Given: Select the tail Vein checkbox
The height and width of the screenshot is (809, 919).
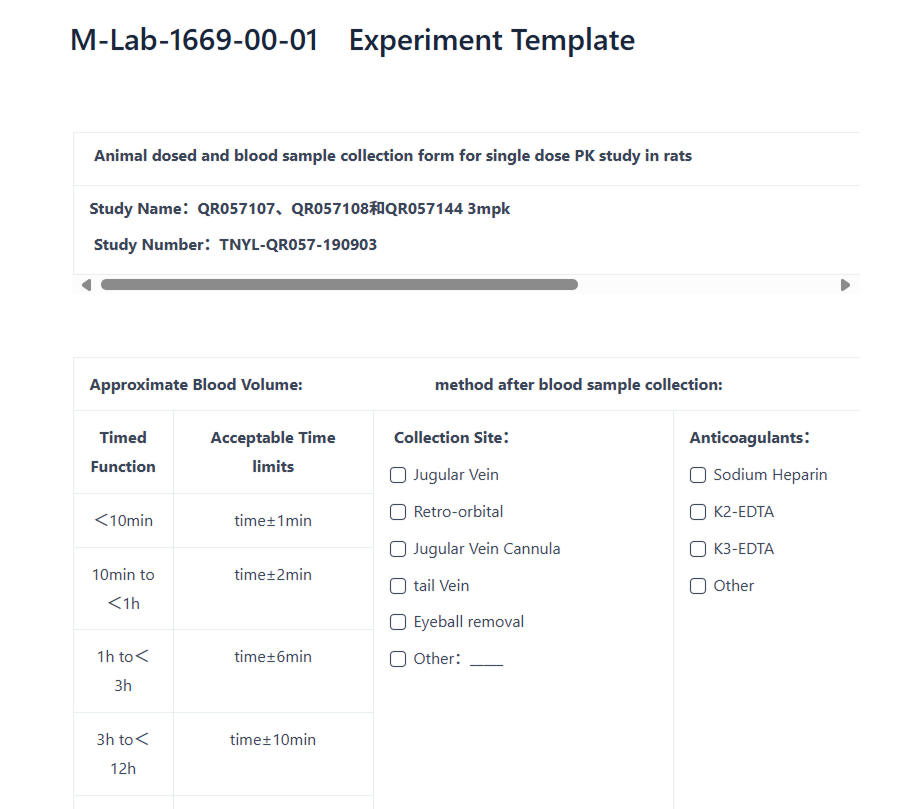Looking at the screenshot, I should point(398,586).
